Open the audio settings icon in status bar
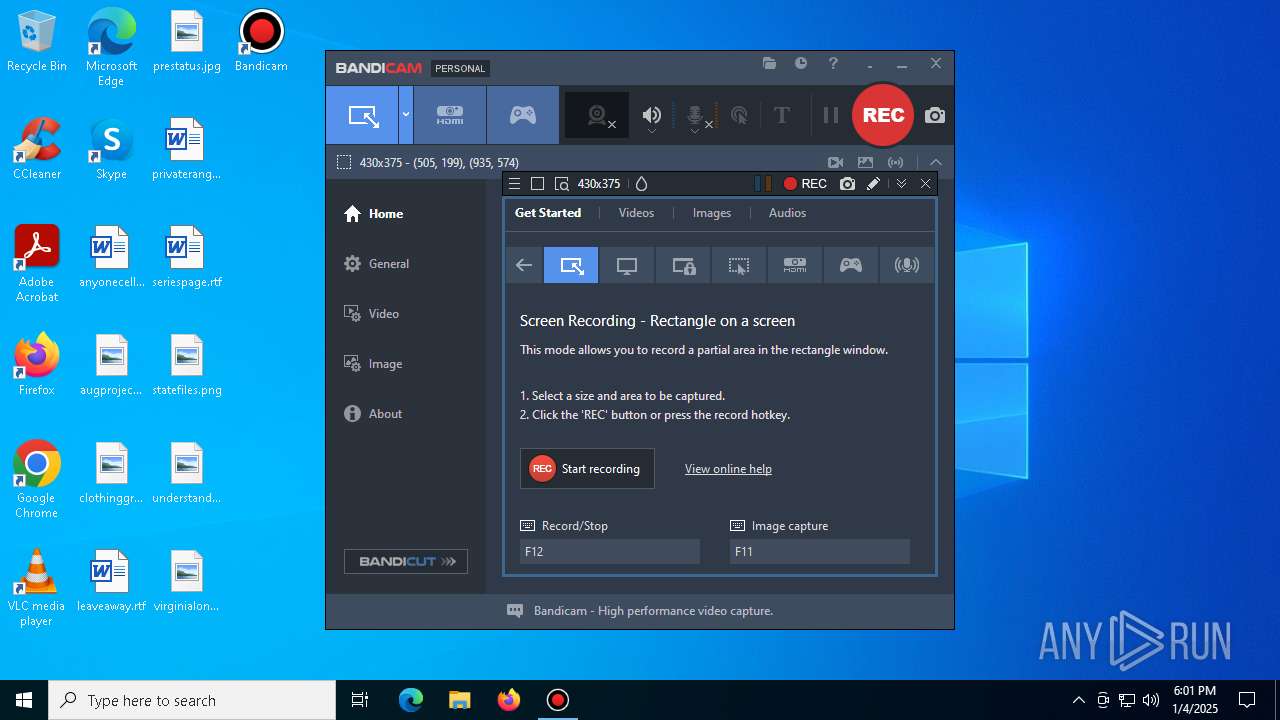1280x720 pixels. [x=896, y=162]
